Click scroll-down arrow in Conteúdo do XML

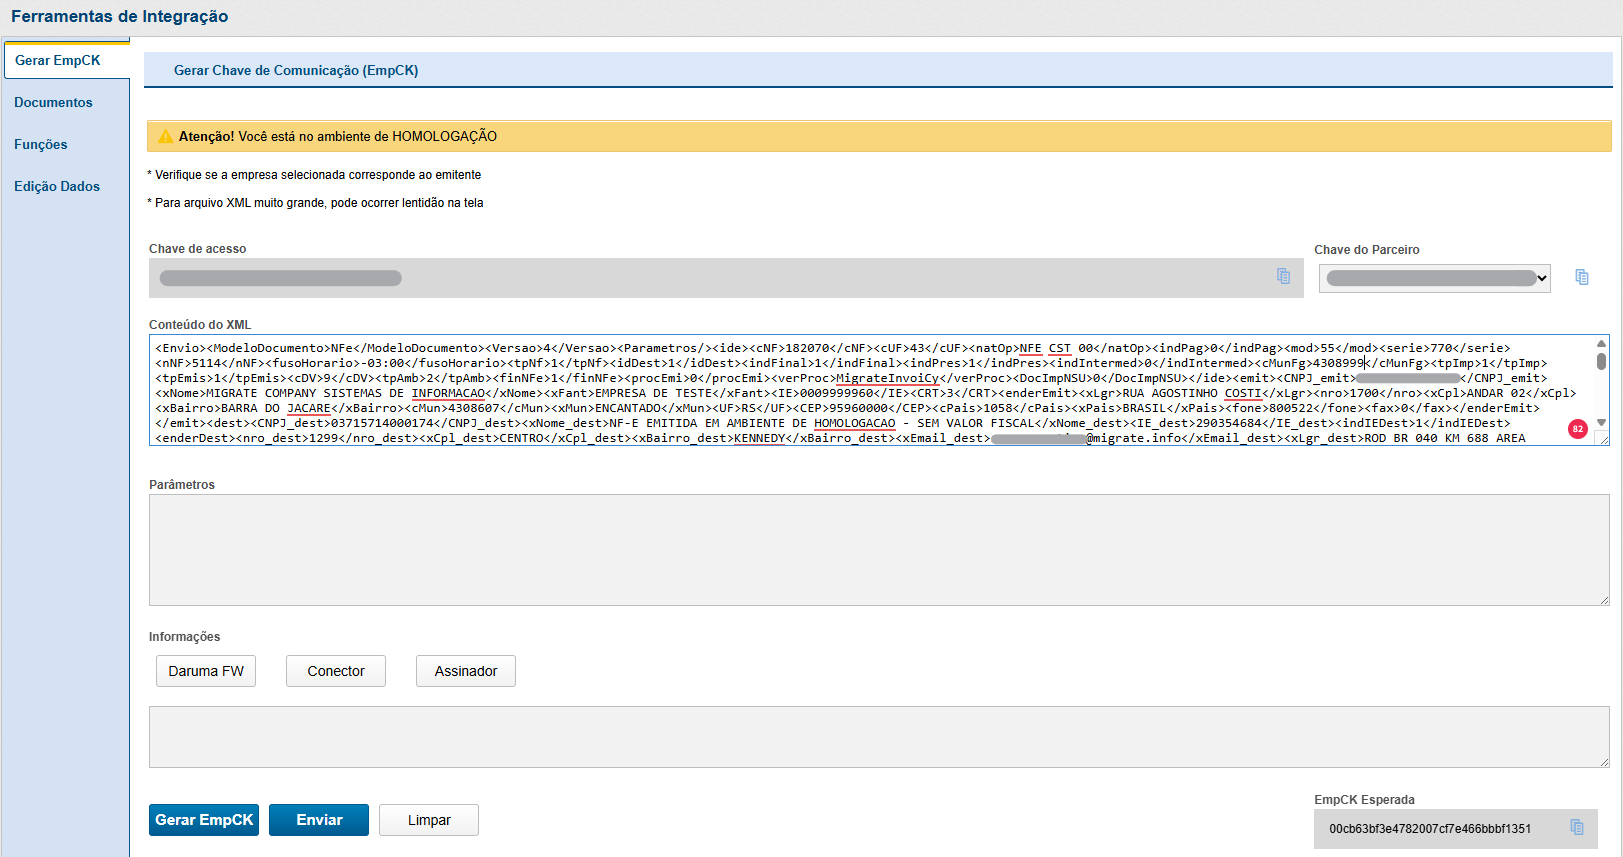click(x=1600, y=422)
